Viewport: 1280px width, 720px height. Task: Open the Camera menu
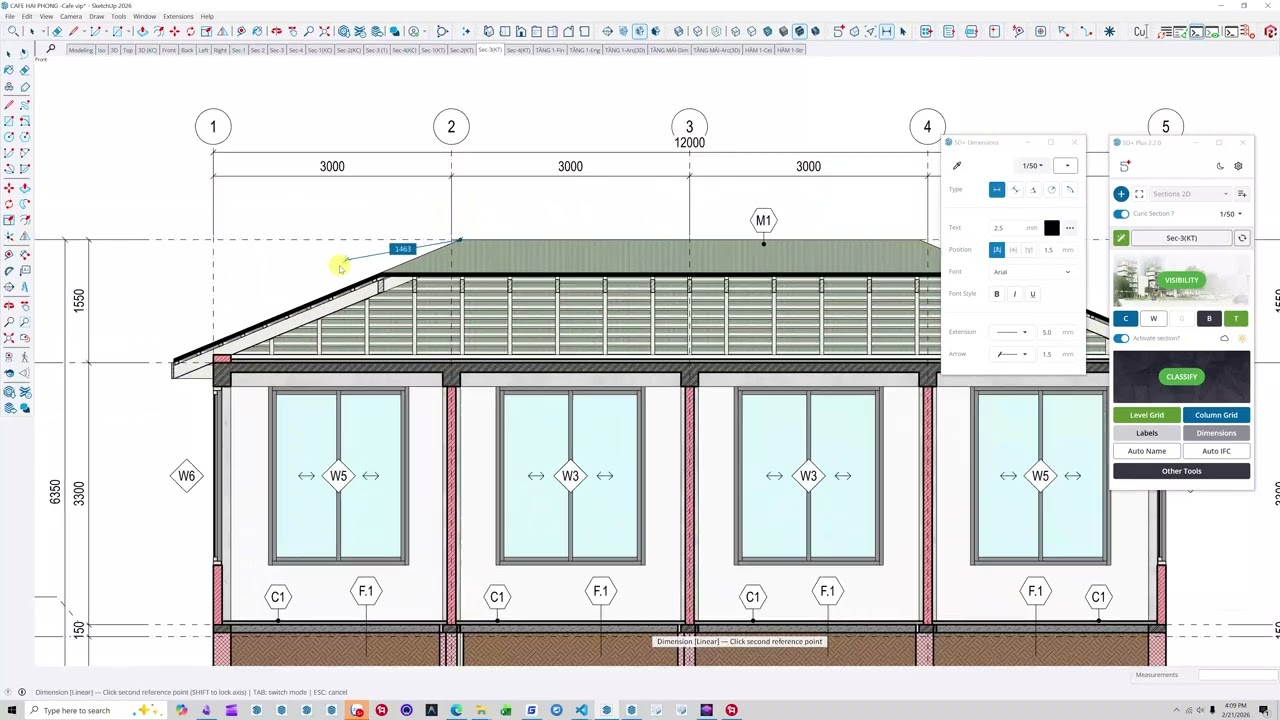coord(71,17)
